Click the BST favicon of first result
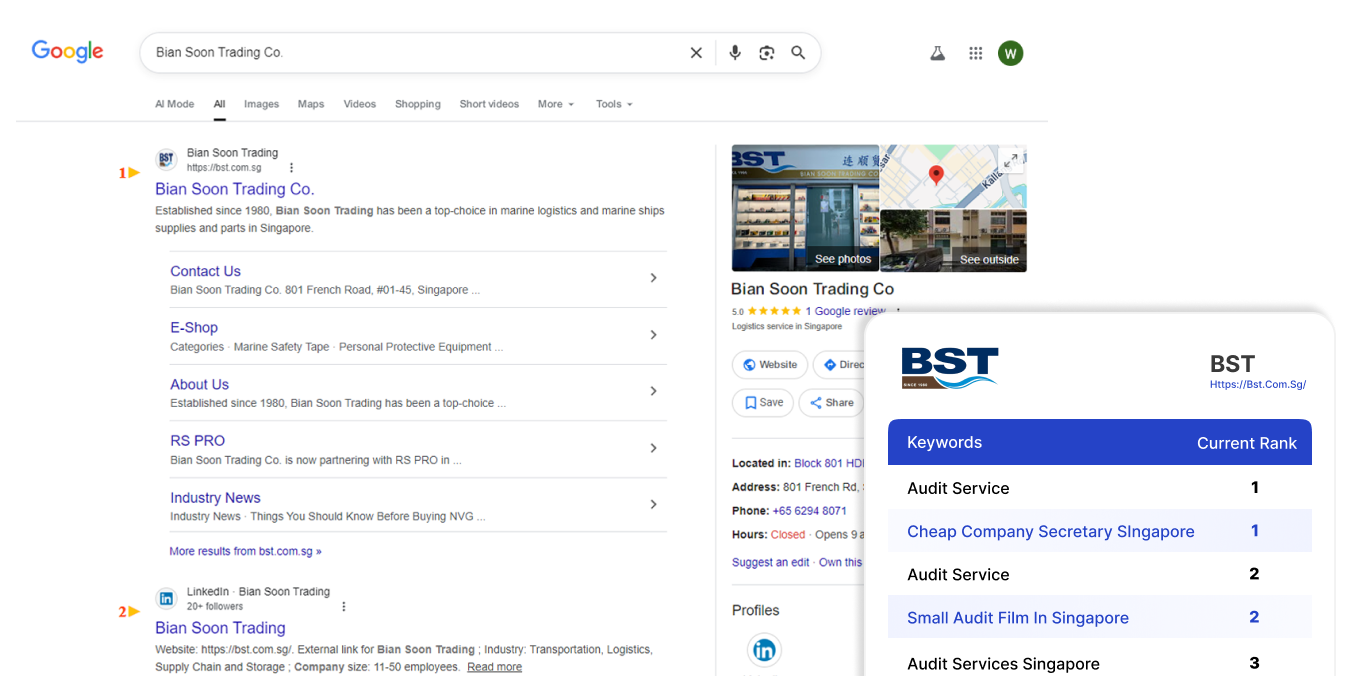Viewport: 1349px width, 676px height. pyautogui.click(x=166, y=160)
